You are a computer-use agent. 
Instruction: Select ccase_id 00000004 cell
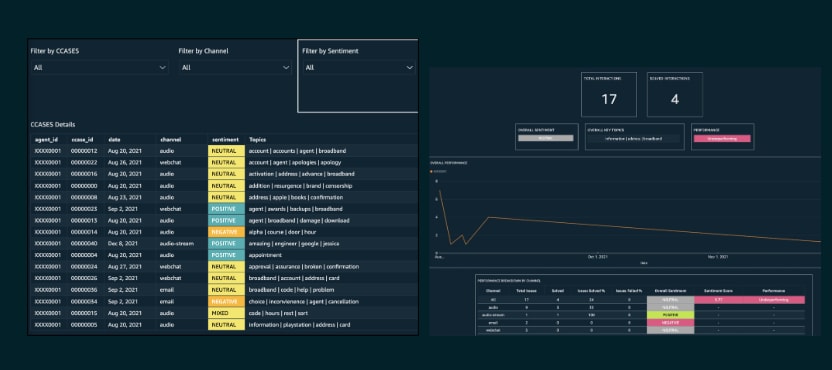coord(84,255)
